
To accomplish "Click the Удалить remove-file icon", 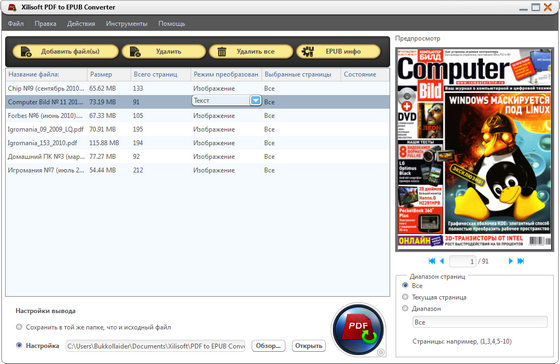I will coord(135,52).
